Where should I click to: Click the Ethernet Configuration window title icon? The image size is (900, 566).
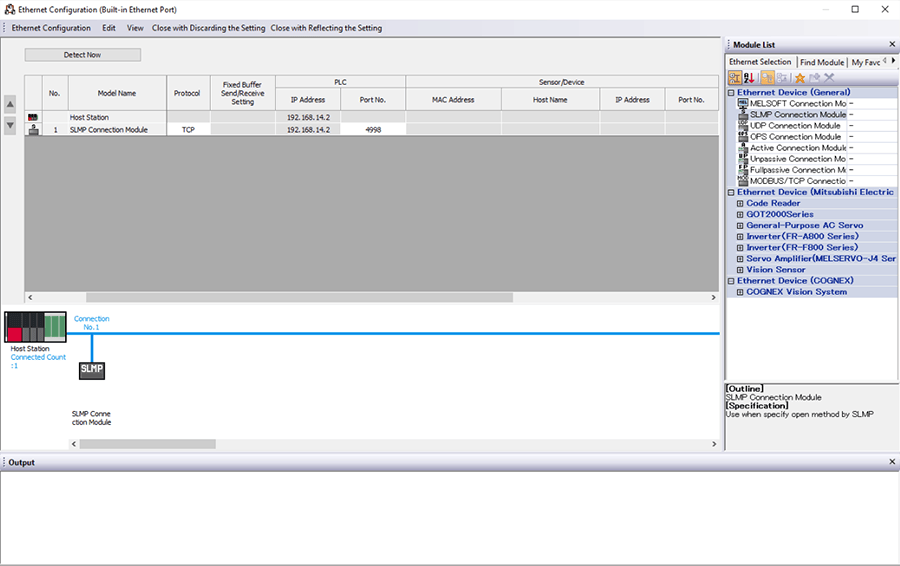tap(9, 9)
